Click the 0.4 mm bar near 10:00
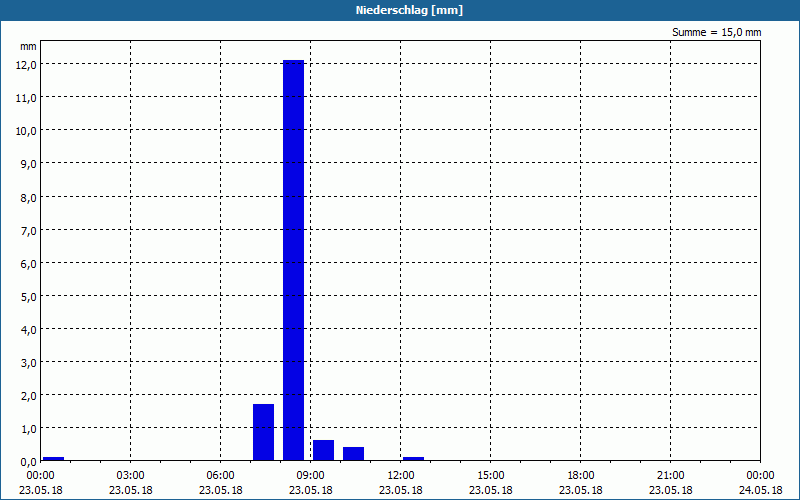The height and width of the screenshot is (500, 800). click(x=354, y=454)
